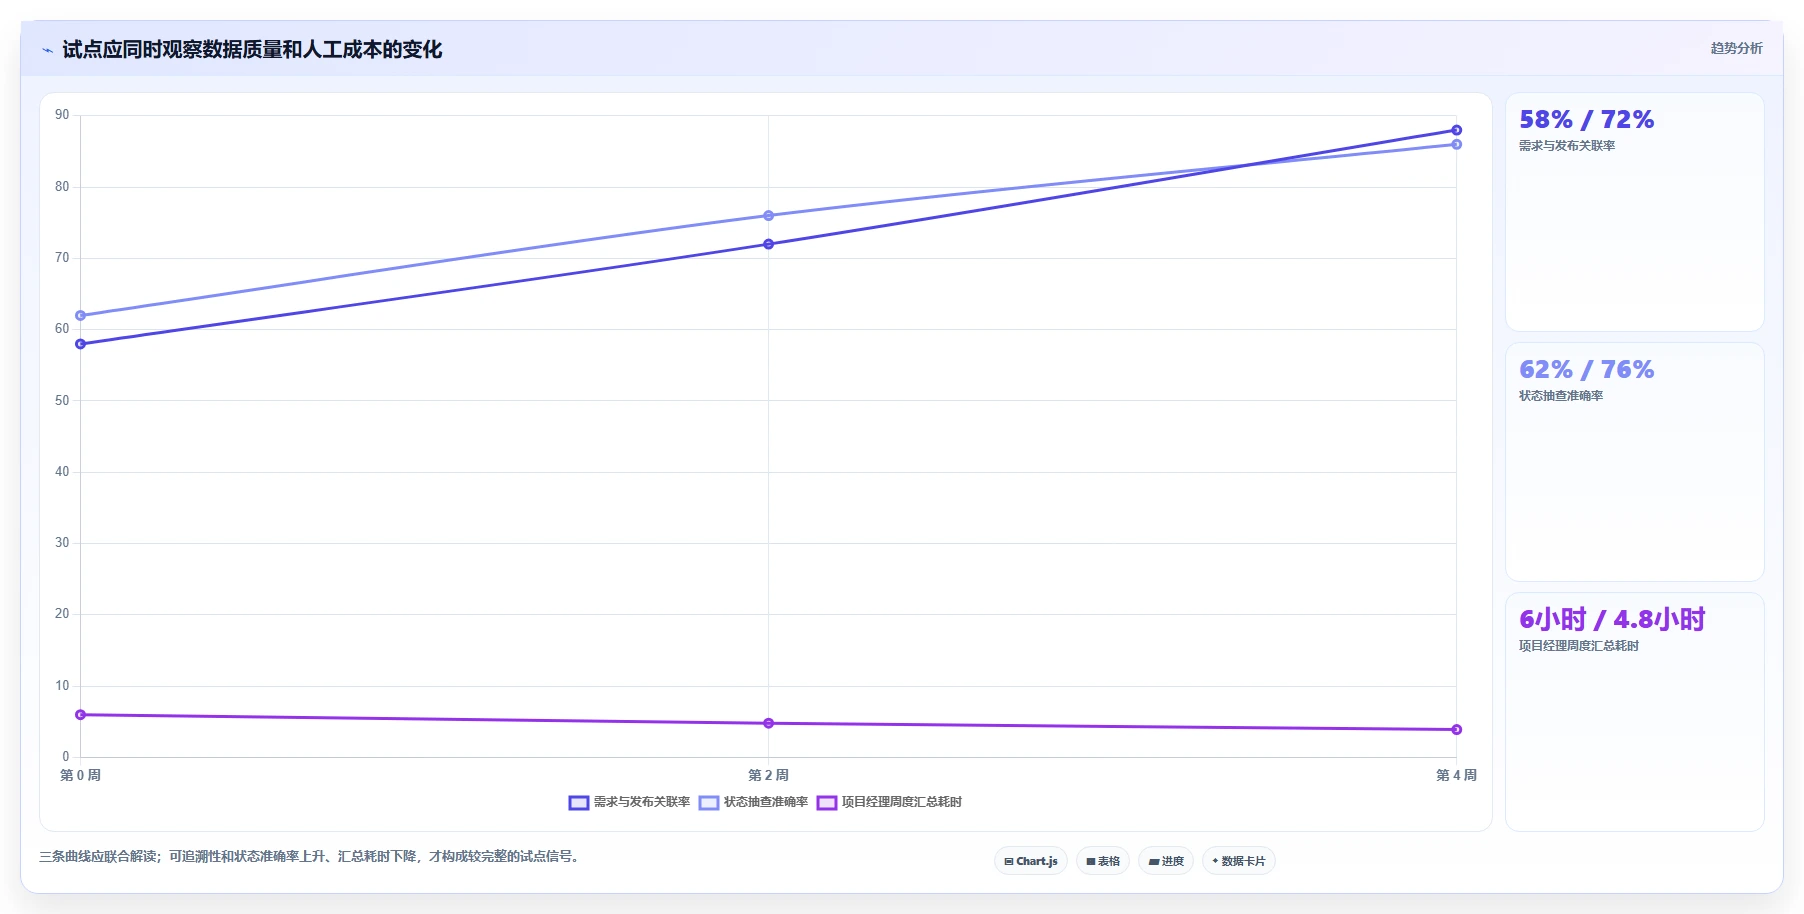Screen dimensions: 1804x914
Task: Click the 表格 pill
Action: (x=1103, y=861)
